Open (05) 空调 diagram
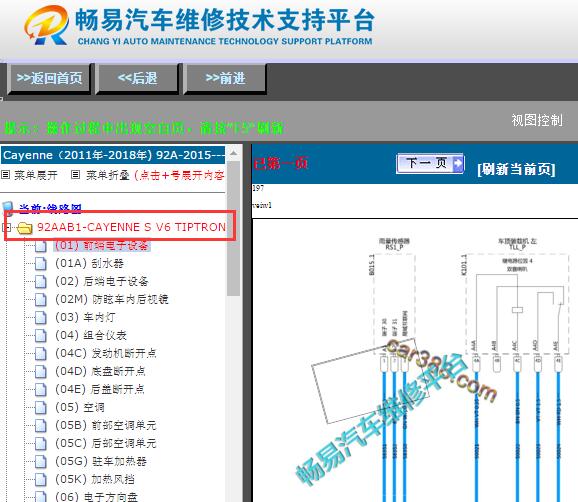This screenshot has height=502, width=578. click(x=80, y=407)
